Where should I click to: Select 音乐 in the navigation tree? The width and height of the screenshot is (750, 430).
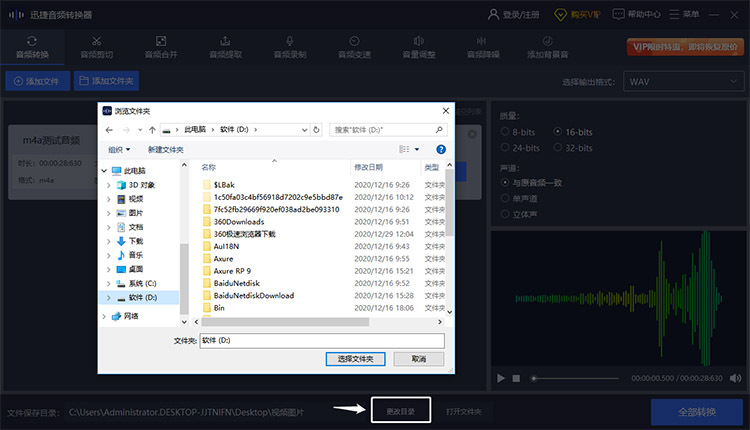[x=135, y=255]
